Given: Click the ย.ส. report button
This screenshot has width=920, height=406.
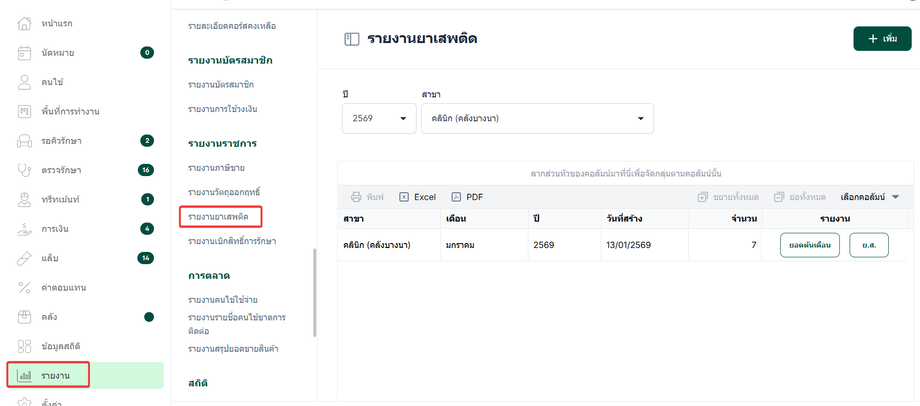Looking at the screenshot, I should (x=868, y=244).
